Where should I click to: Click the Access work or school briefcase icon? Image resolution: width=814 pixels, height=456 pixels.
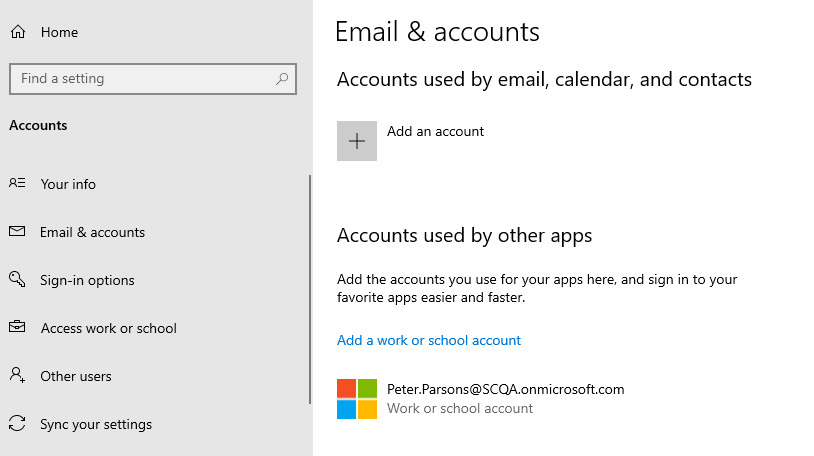(17, 327)
